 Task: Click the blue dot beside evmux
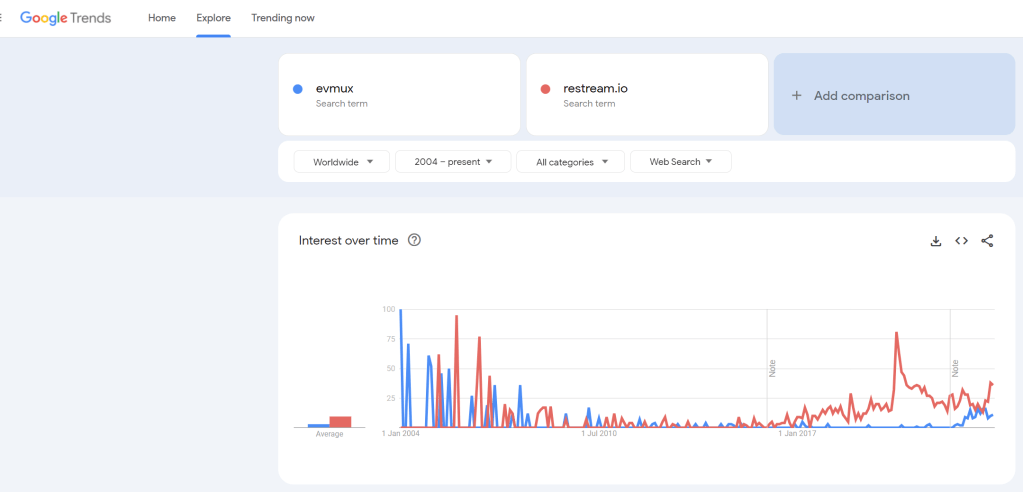298,89
